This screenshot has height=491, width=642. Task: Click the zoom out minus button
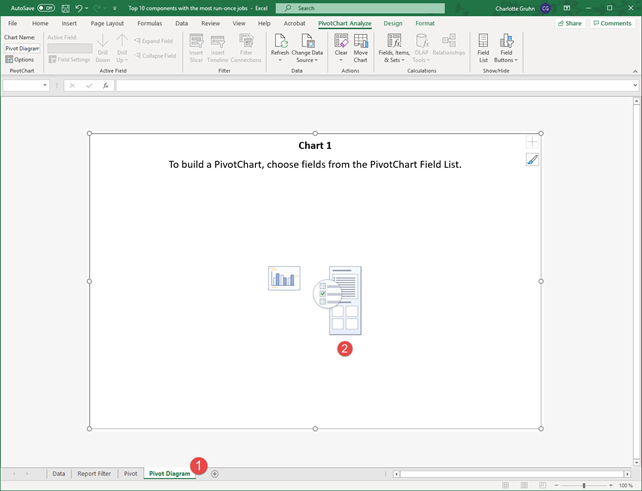tap(556, 485)
